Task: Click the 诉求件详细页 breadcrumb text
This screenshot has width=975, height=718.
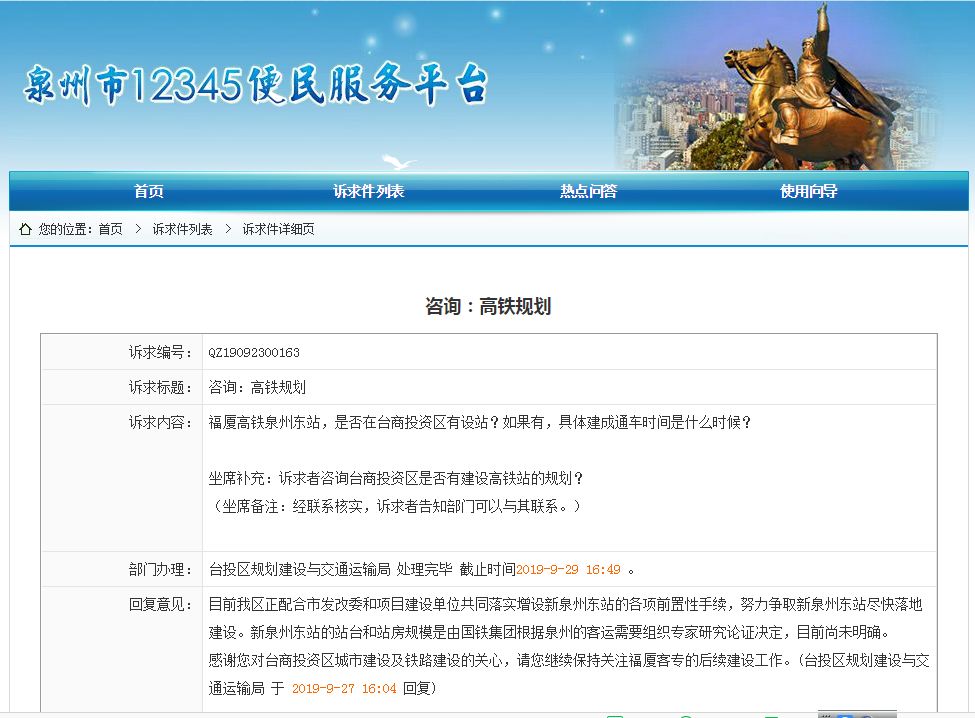Action: tap(278, 229)
